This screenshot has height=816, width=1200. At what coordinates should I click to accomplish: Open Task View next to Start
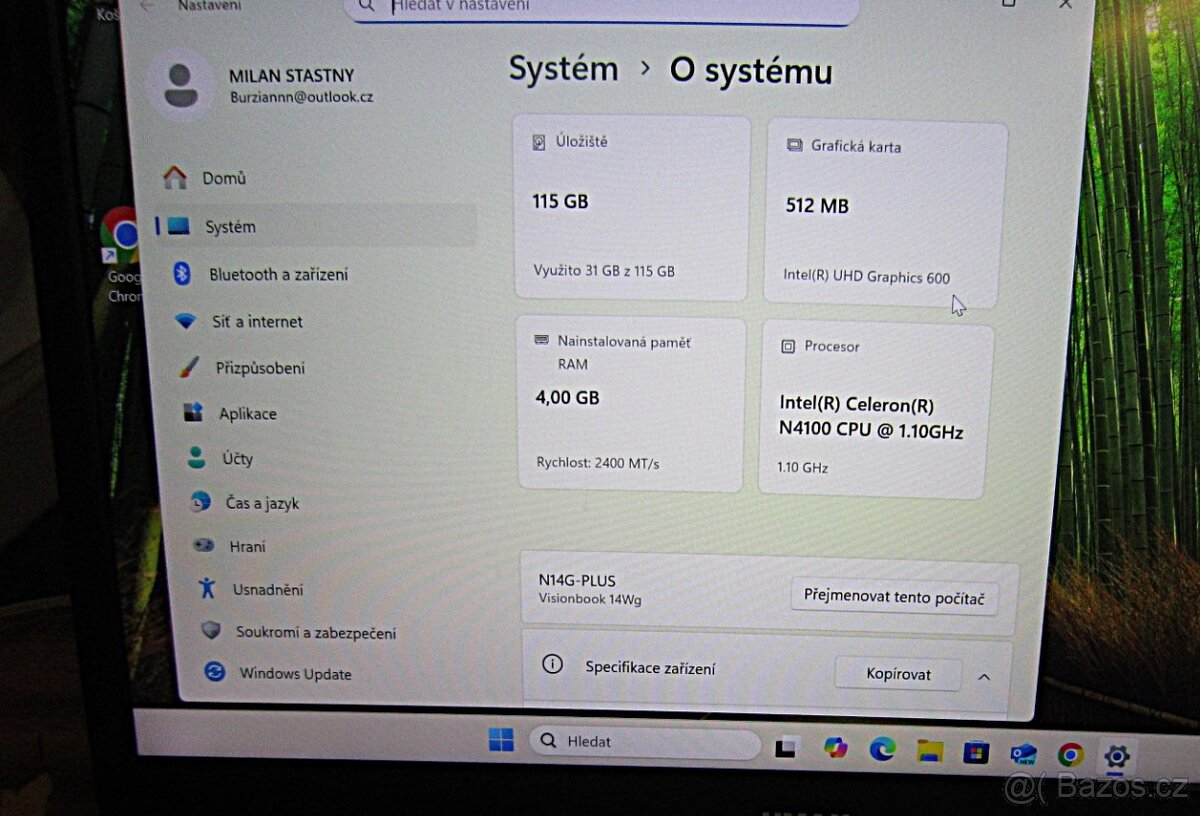click(x=787, y=746)
